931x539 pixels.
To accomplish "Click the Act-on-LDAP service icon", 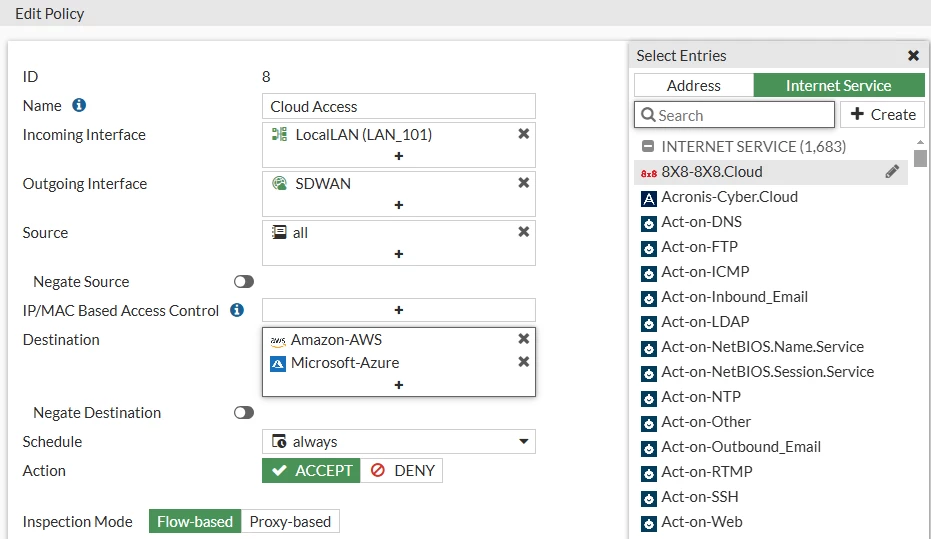I will tap(649, 323).
